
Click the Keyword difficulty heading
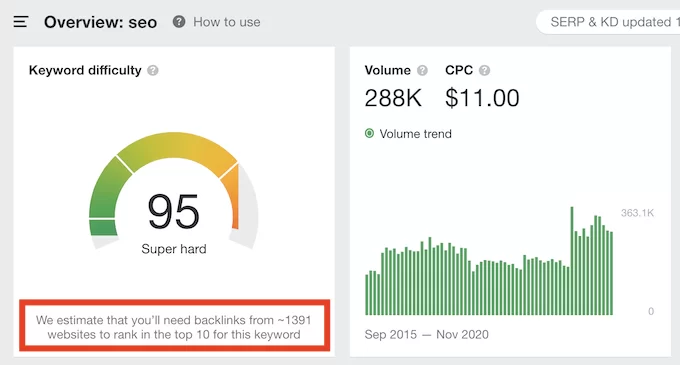point(85,70)
